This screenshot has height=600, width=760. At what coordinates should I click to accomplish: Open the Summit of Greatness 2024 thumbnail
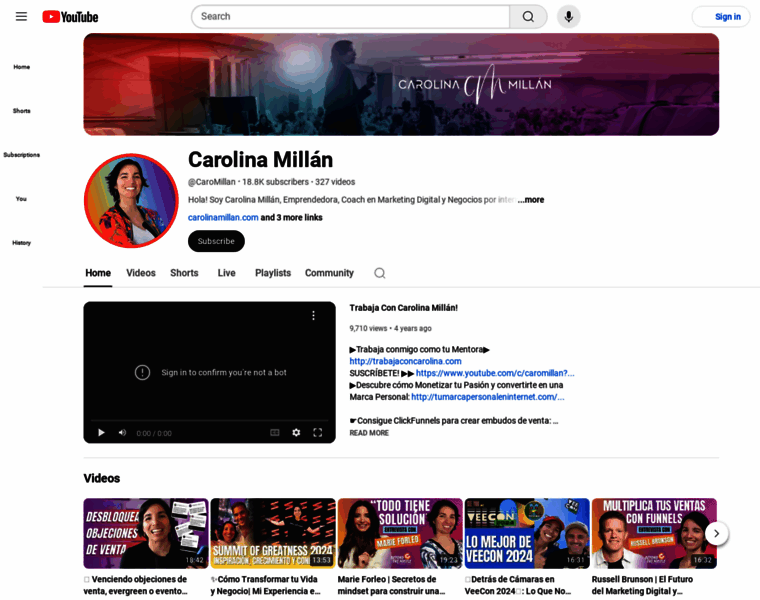tap(273, 533)
